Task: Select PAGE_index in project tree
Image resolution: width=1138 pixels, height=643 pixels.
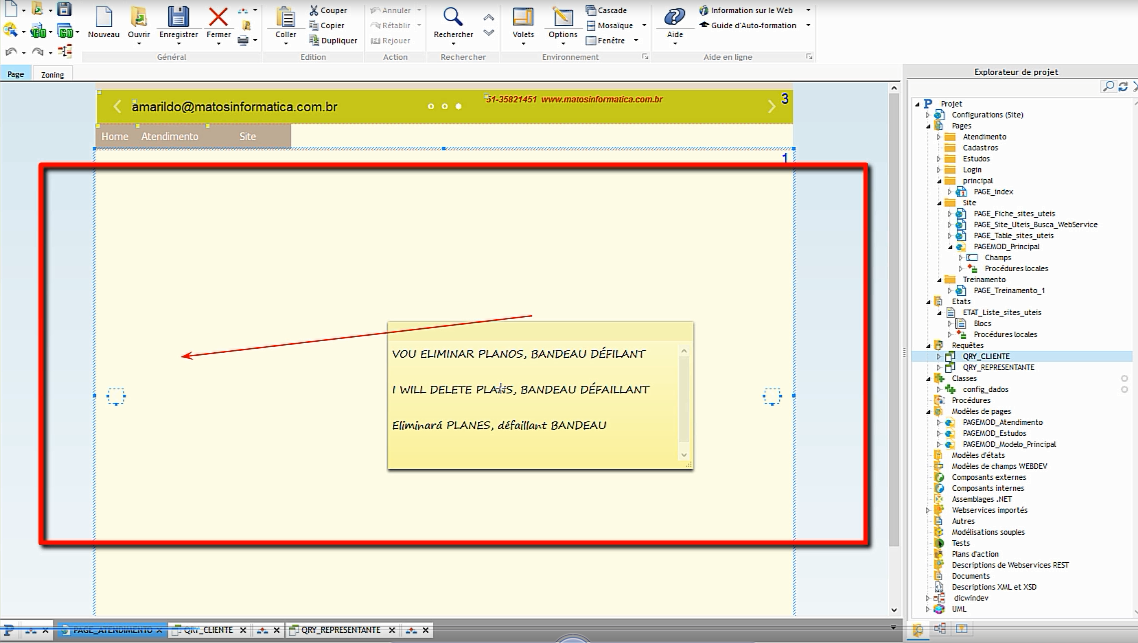Action: (993, 192)
